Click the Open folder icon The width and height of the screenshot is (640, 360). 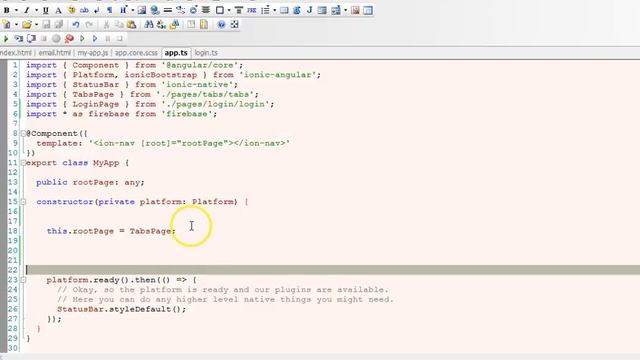click(x=27, y=24)
